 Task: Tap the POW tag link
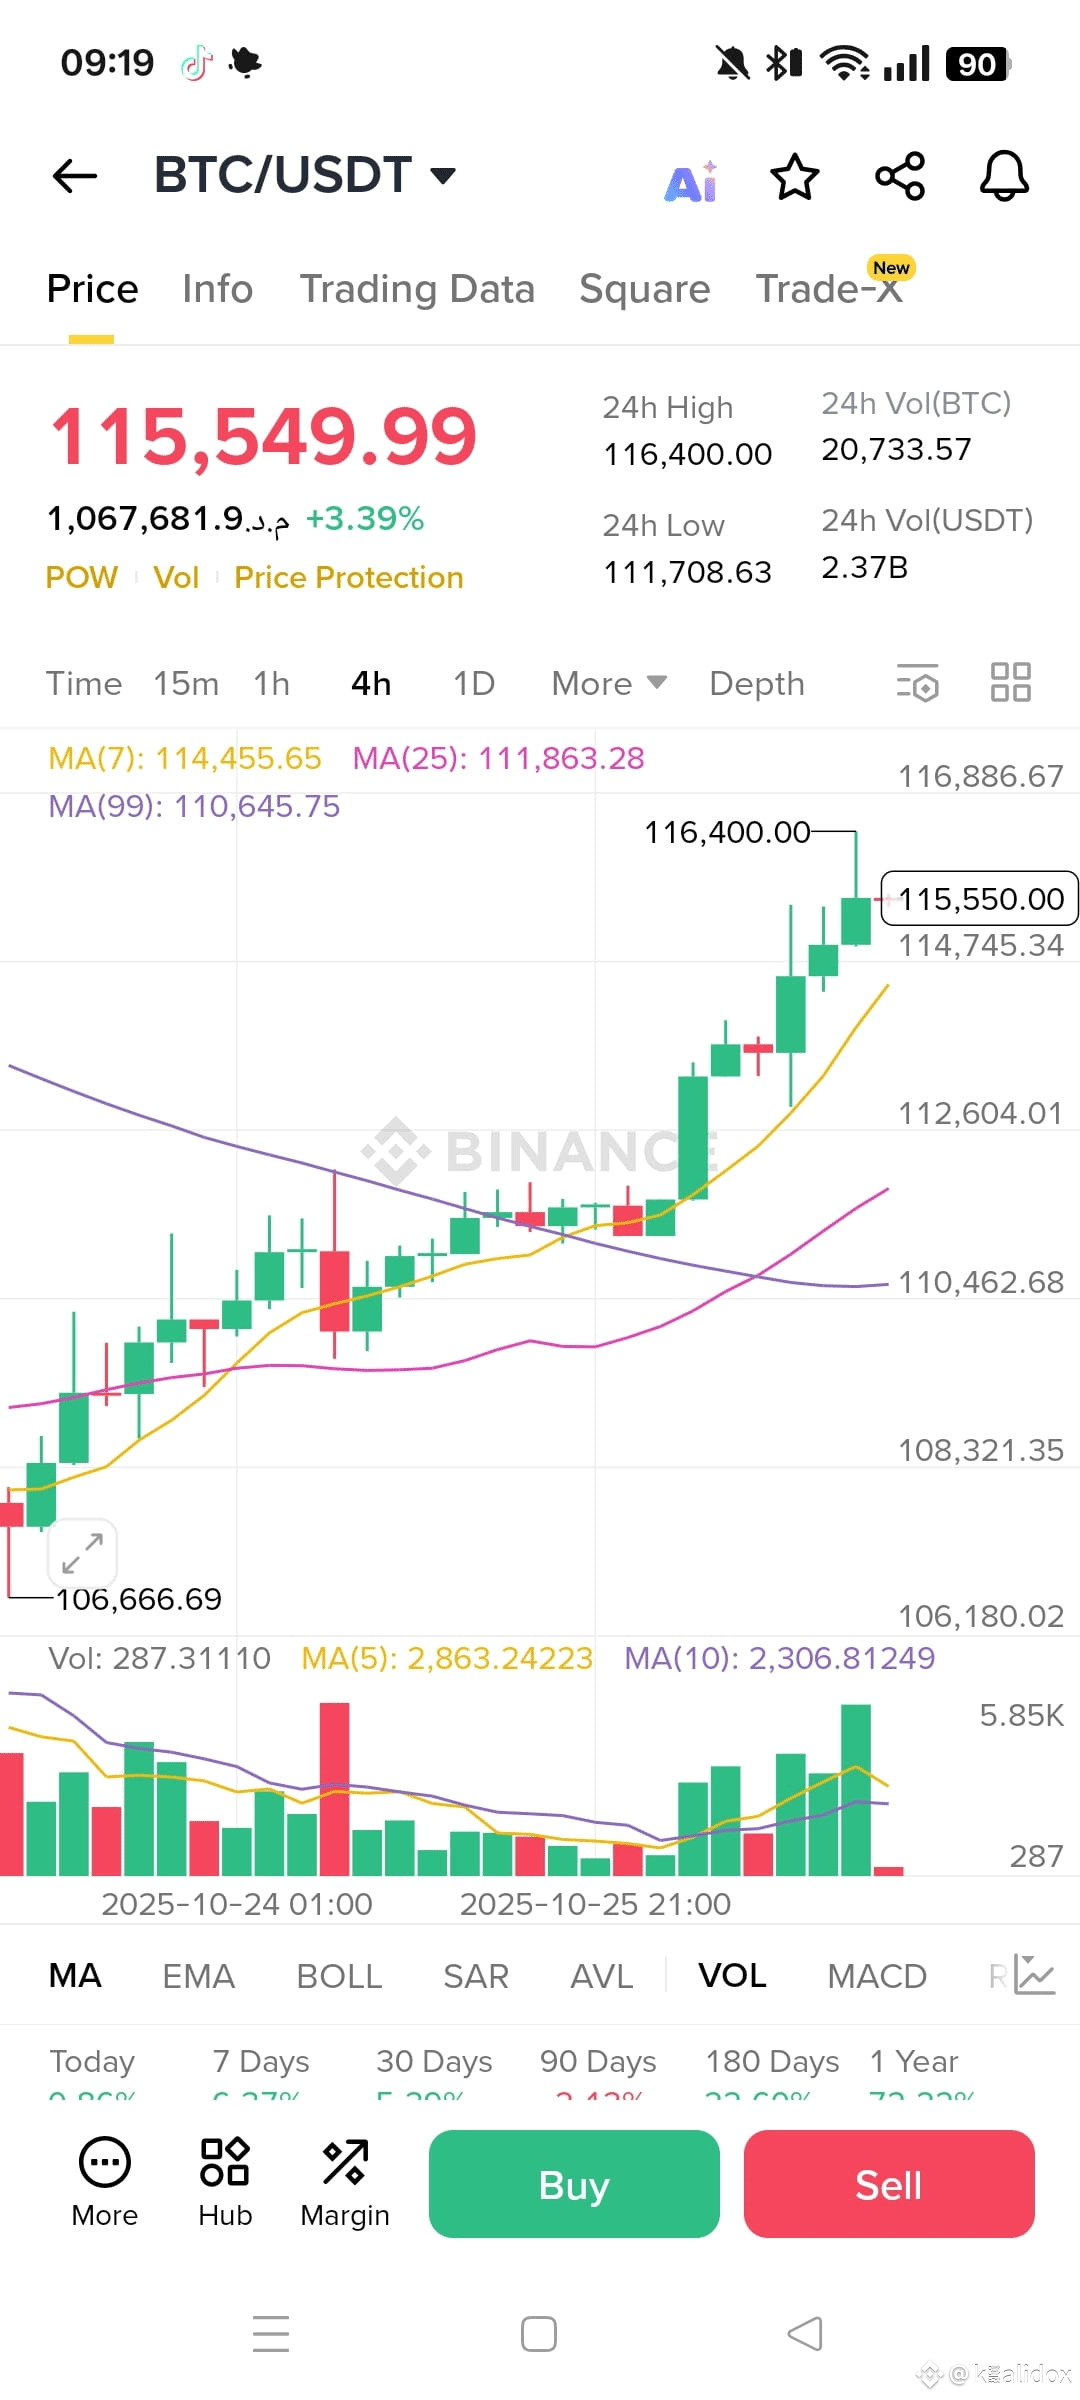point(82,577)
